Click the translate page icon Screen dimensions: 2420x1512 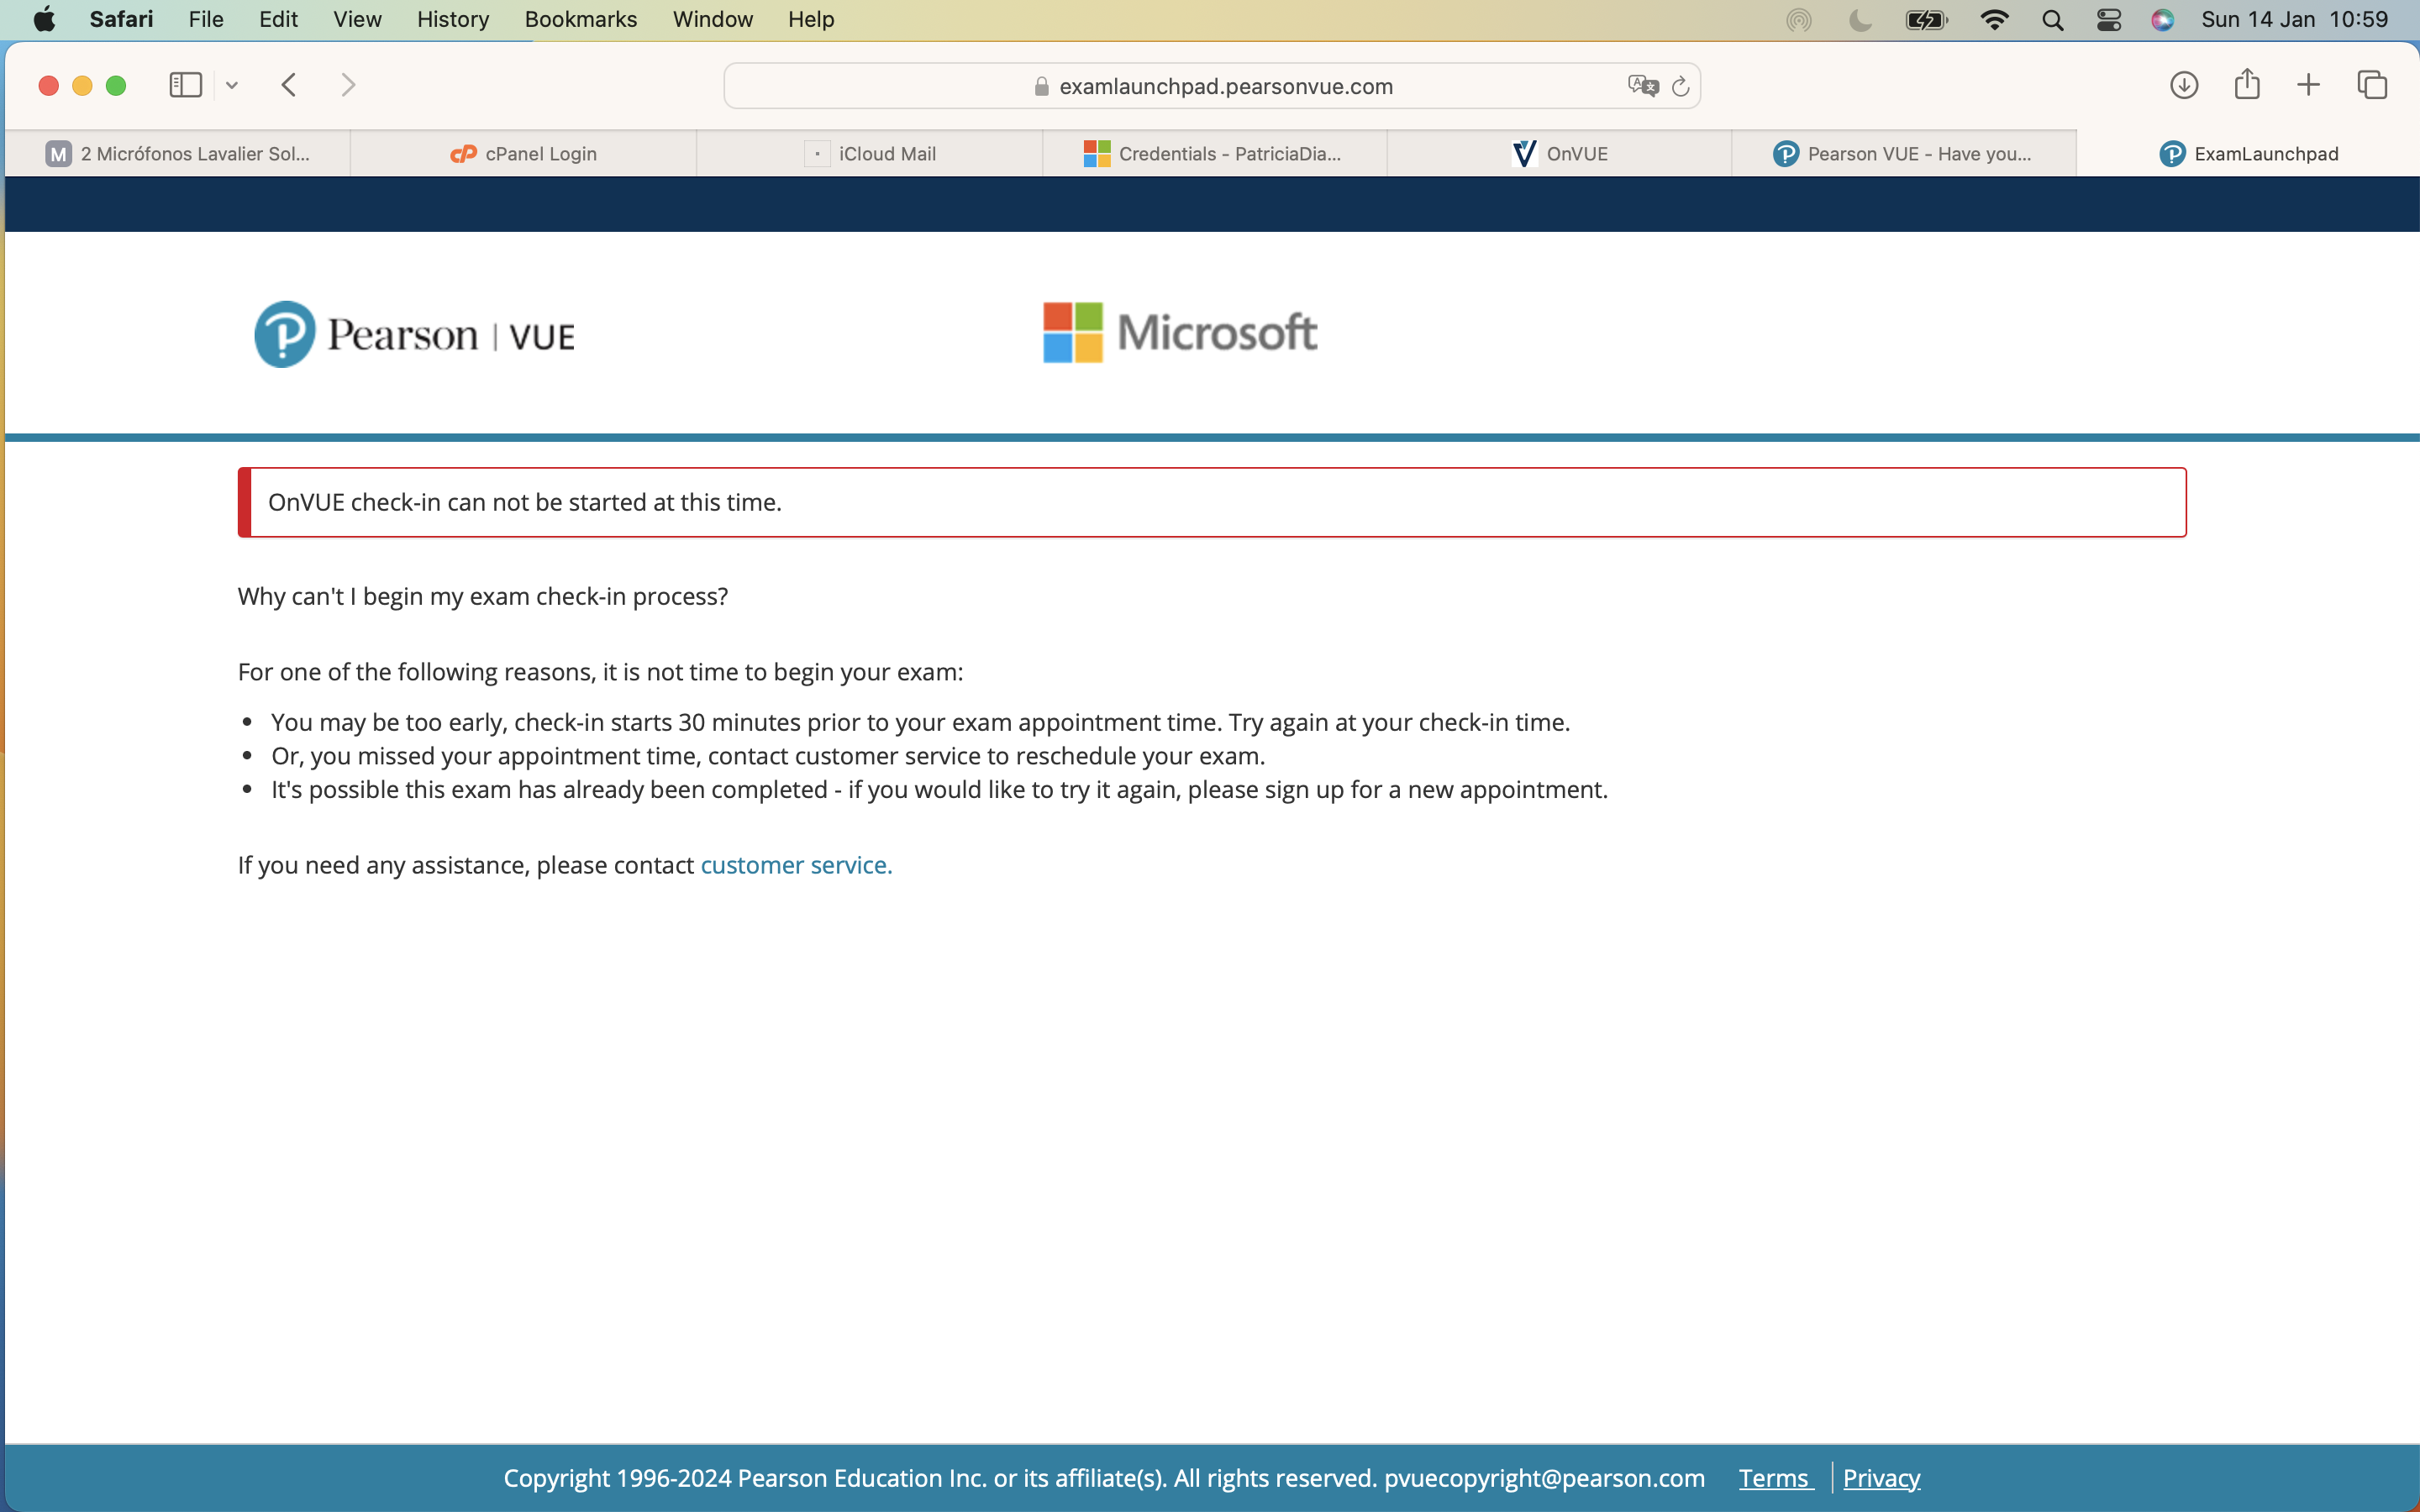(x=1642, y=86)
